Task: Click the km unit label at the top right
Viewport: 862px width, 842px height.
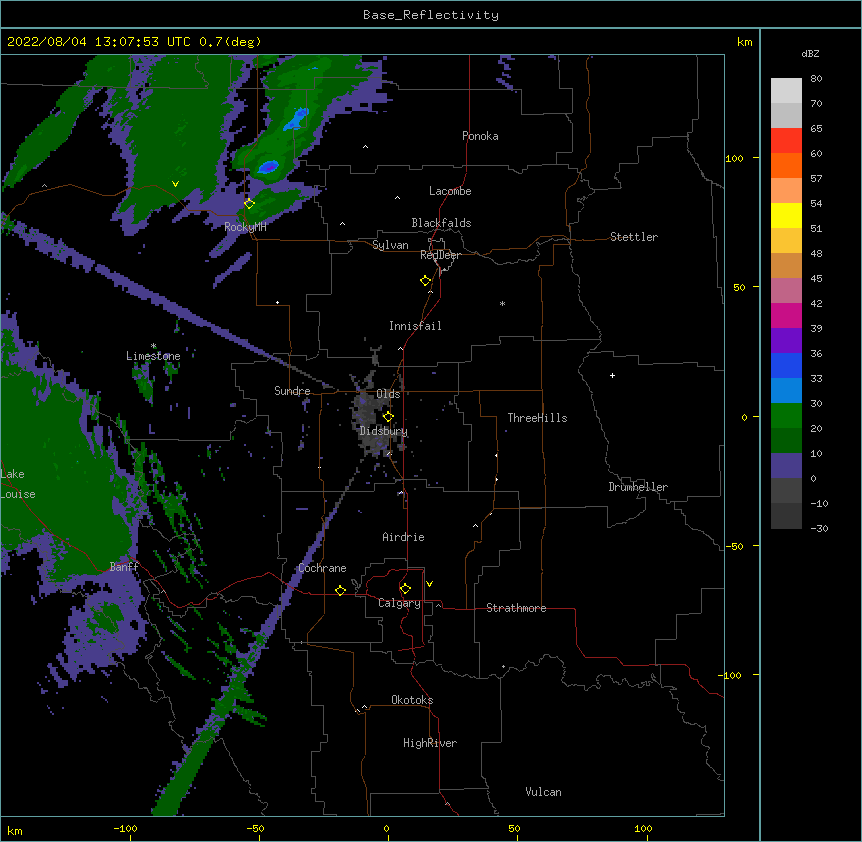Action: coord(744,42)
